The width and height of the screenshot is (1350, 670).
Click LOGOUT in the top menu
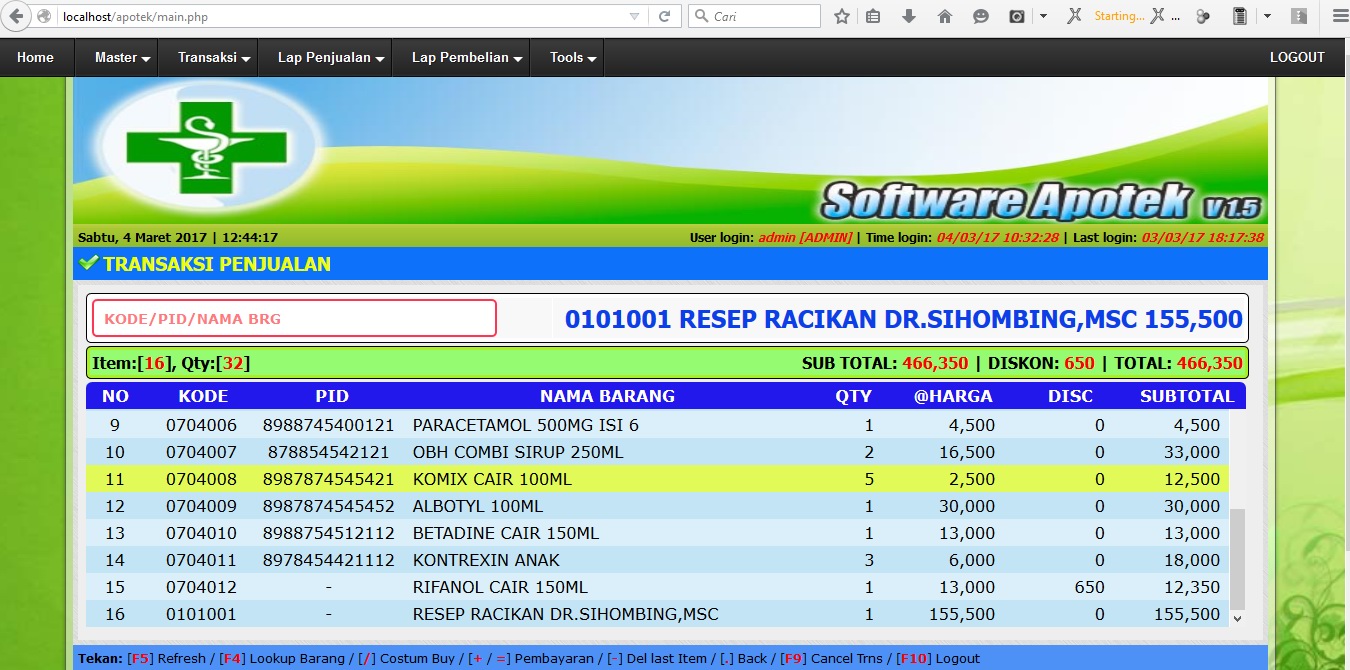[x=1297, y=57]
